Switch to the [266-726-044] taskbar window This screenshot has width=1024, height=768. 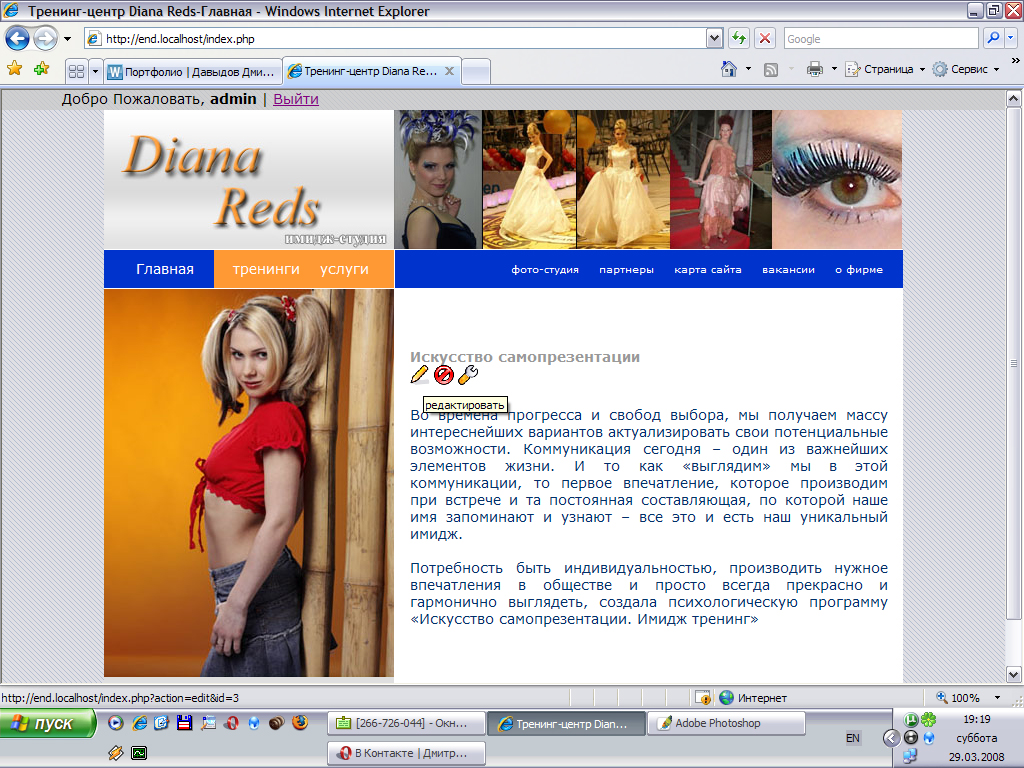point(406,724)
